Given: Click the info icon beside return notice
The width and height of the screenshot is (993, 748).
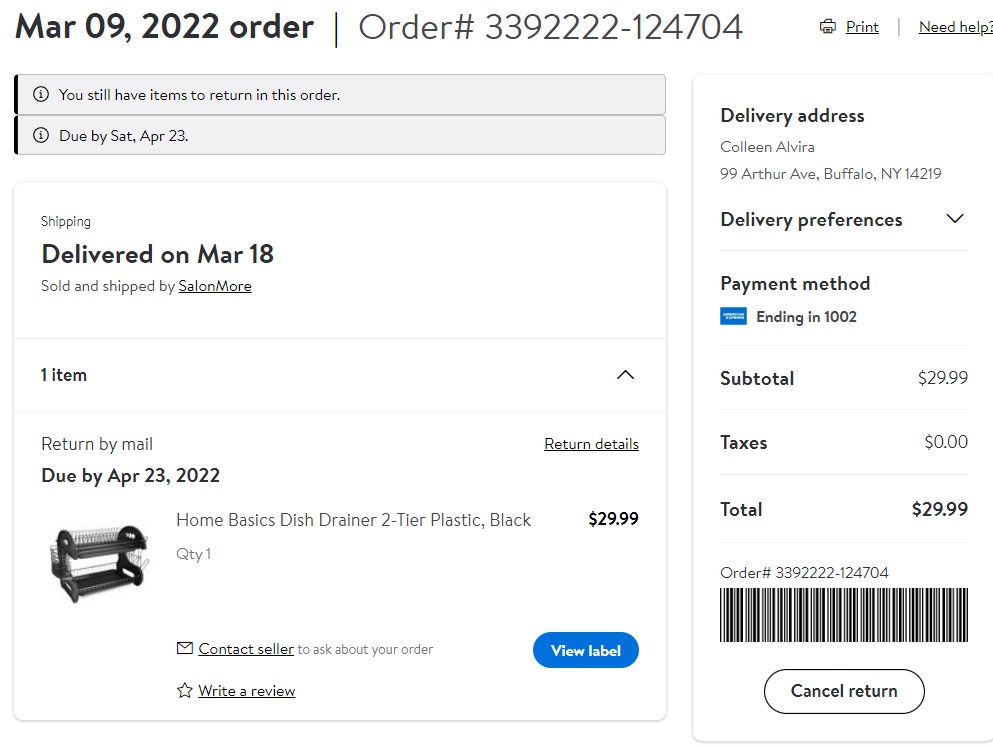Looking at the screenshot, I should click(41, 94).
